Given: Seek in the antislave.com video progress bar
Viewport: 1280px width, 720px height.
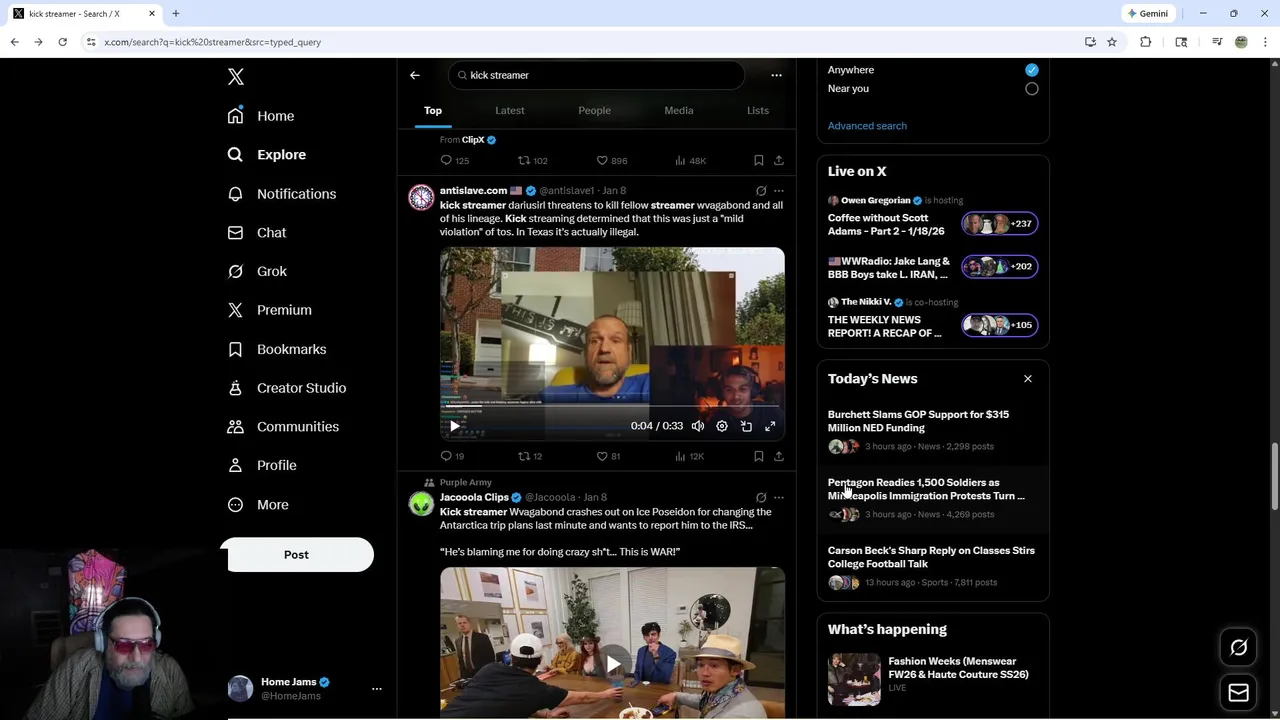Looking at the screenshot, I should click(612, 407).
